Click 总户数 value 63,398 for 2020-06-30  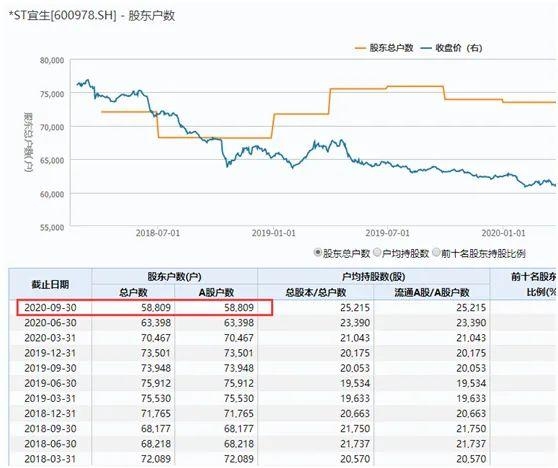pos(156,323)
